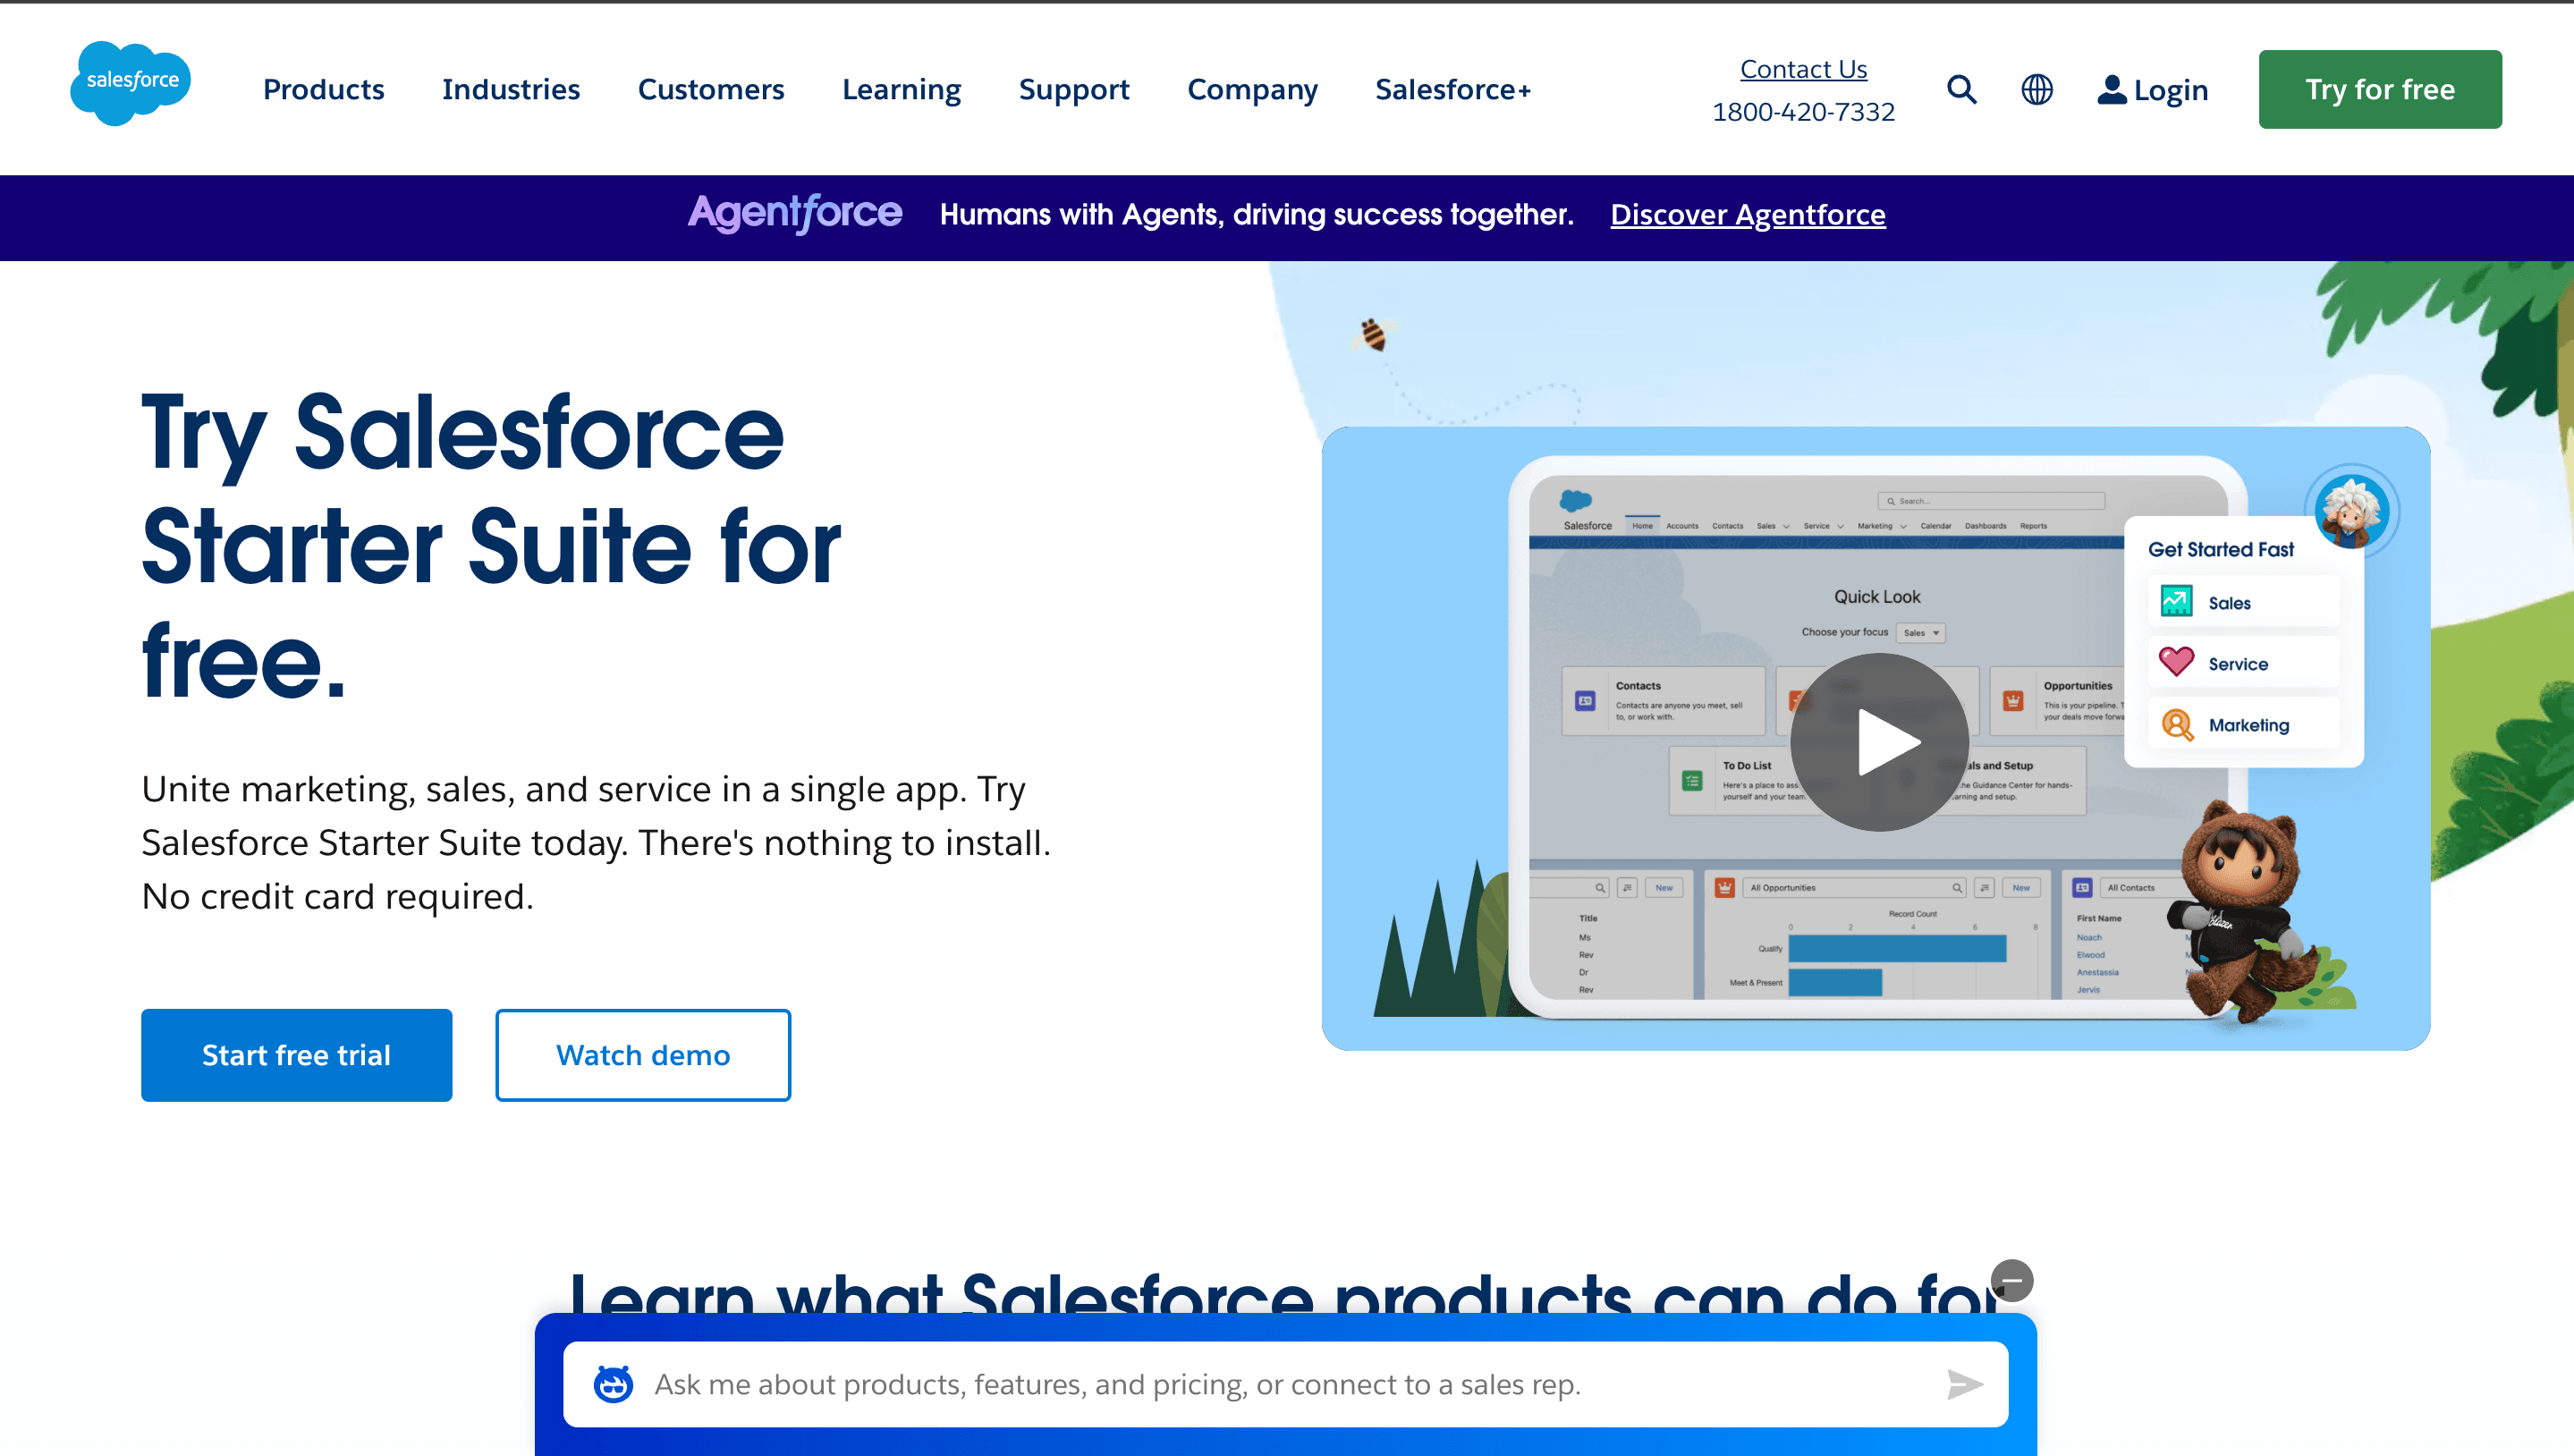Follow the Discover Agentforce link
Viewport: 2574px width, 1456px height.
(x=1748, y=214)
